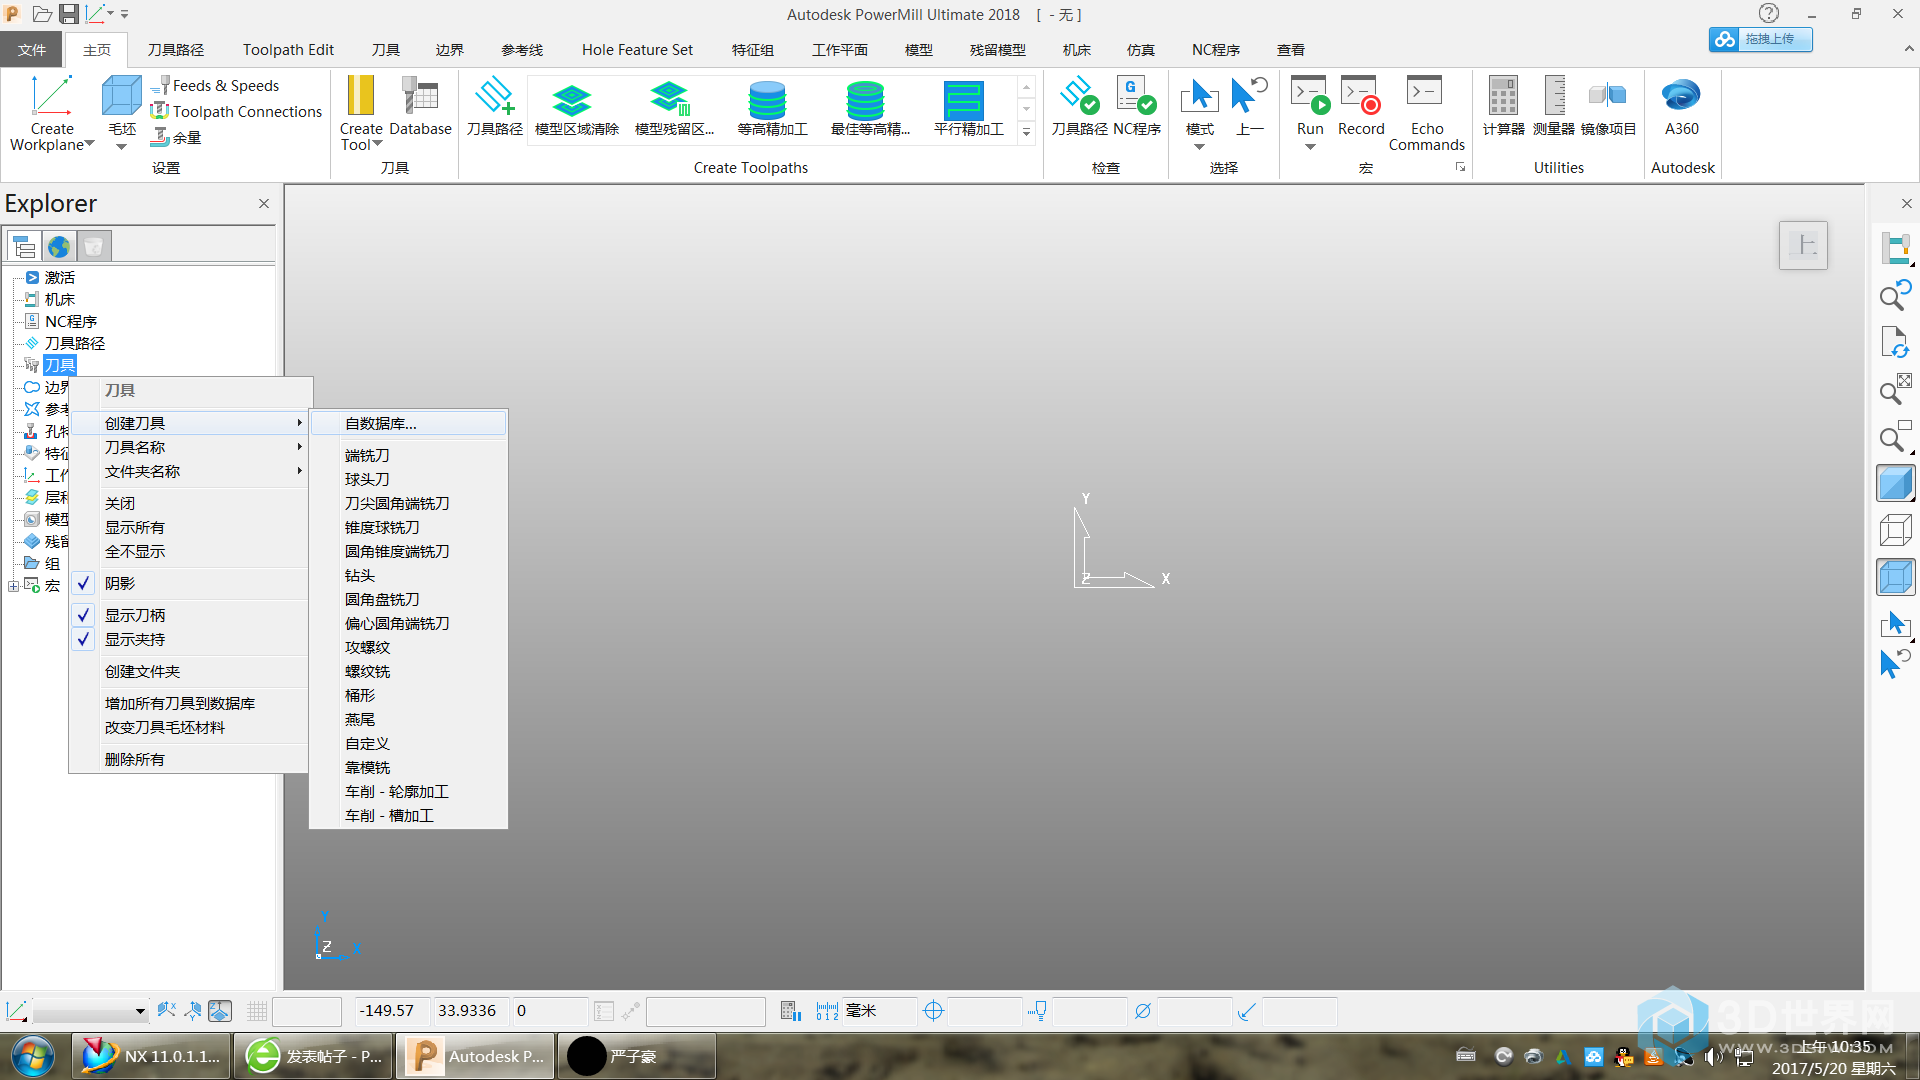Open the help question mark icon

1769,14
